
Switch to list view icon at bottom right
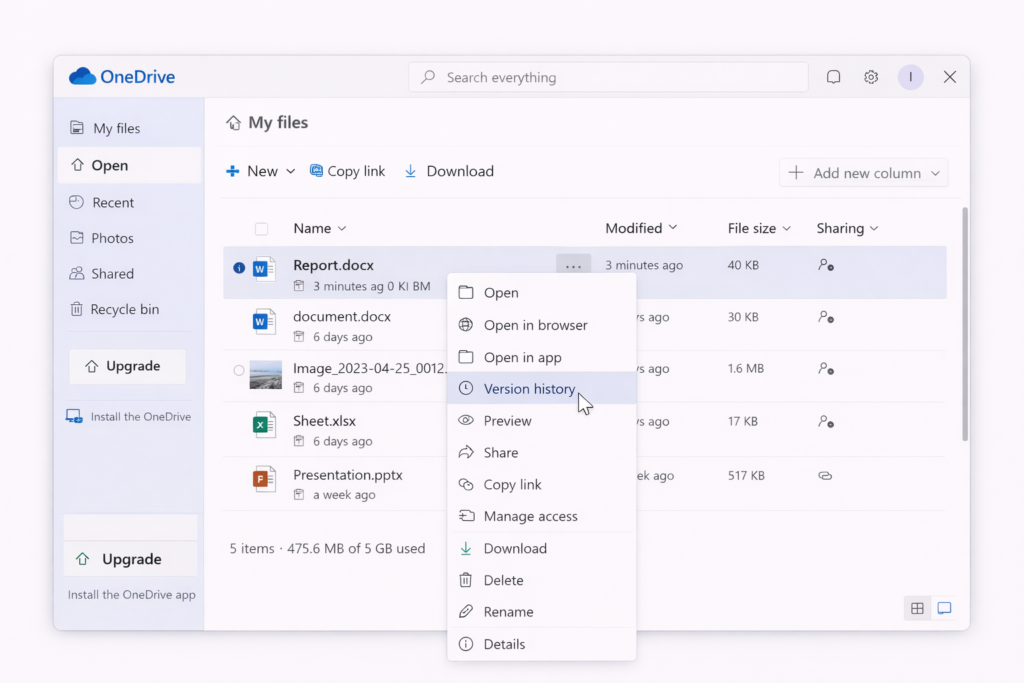(x=944, y=609)
